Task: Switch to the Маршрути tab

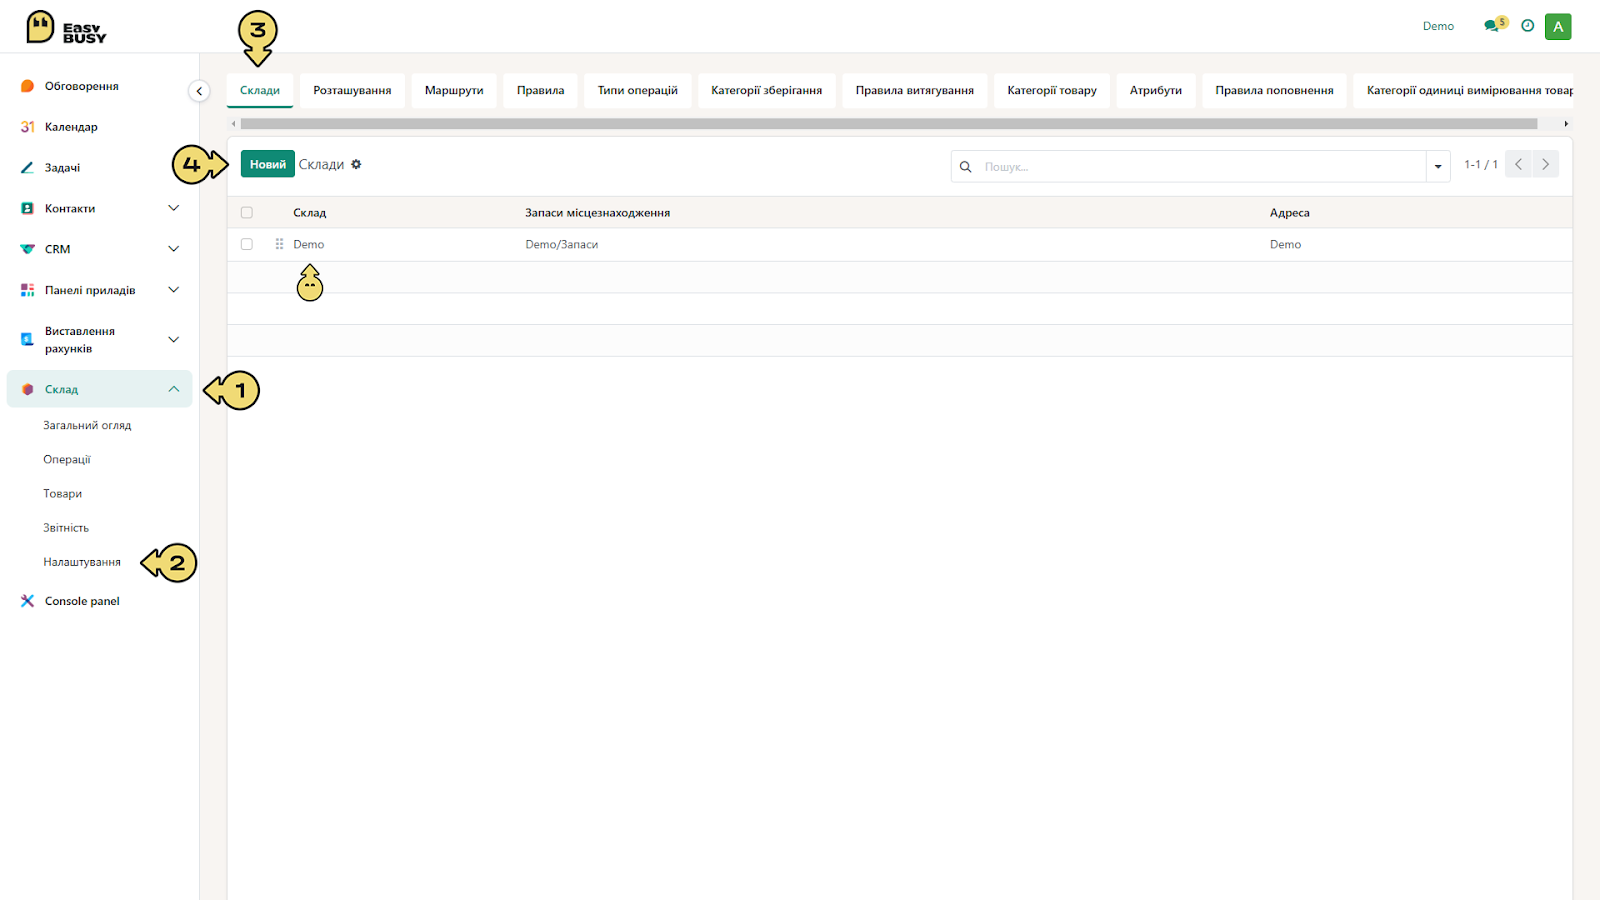Action: coord(454,90)
